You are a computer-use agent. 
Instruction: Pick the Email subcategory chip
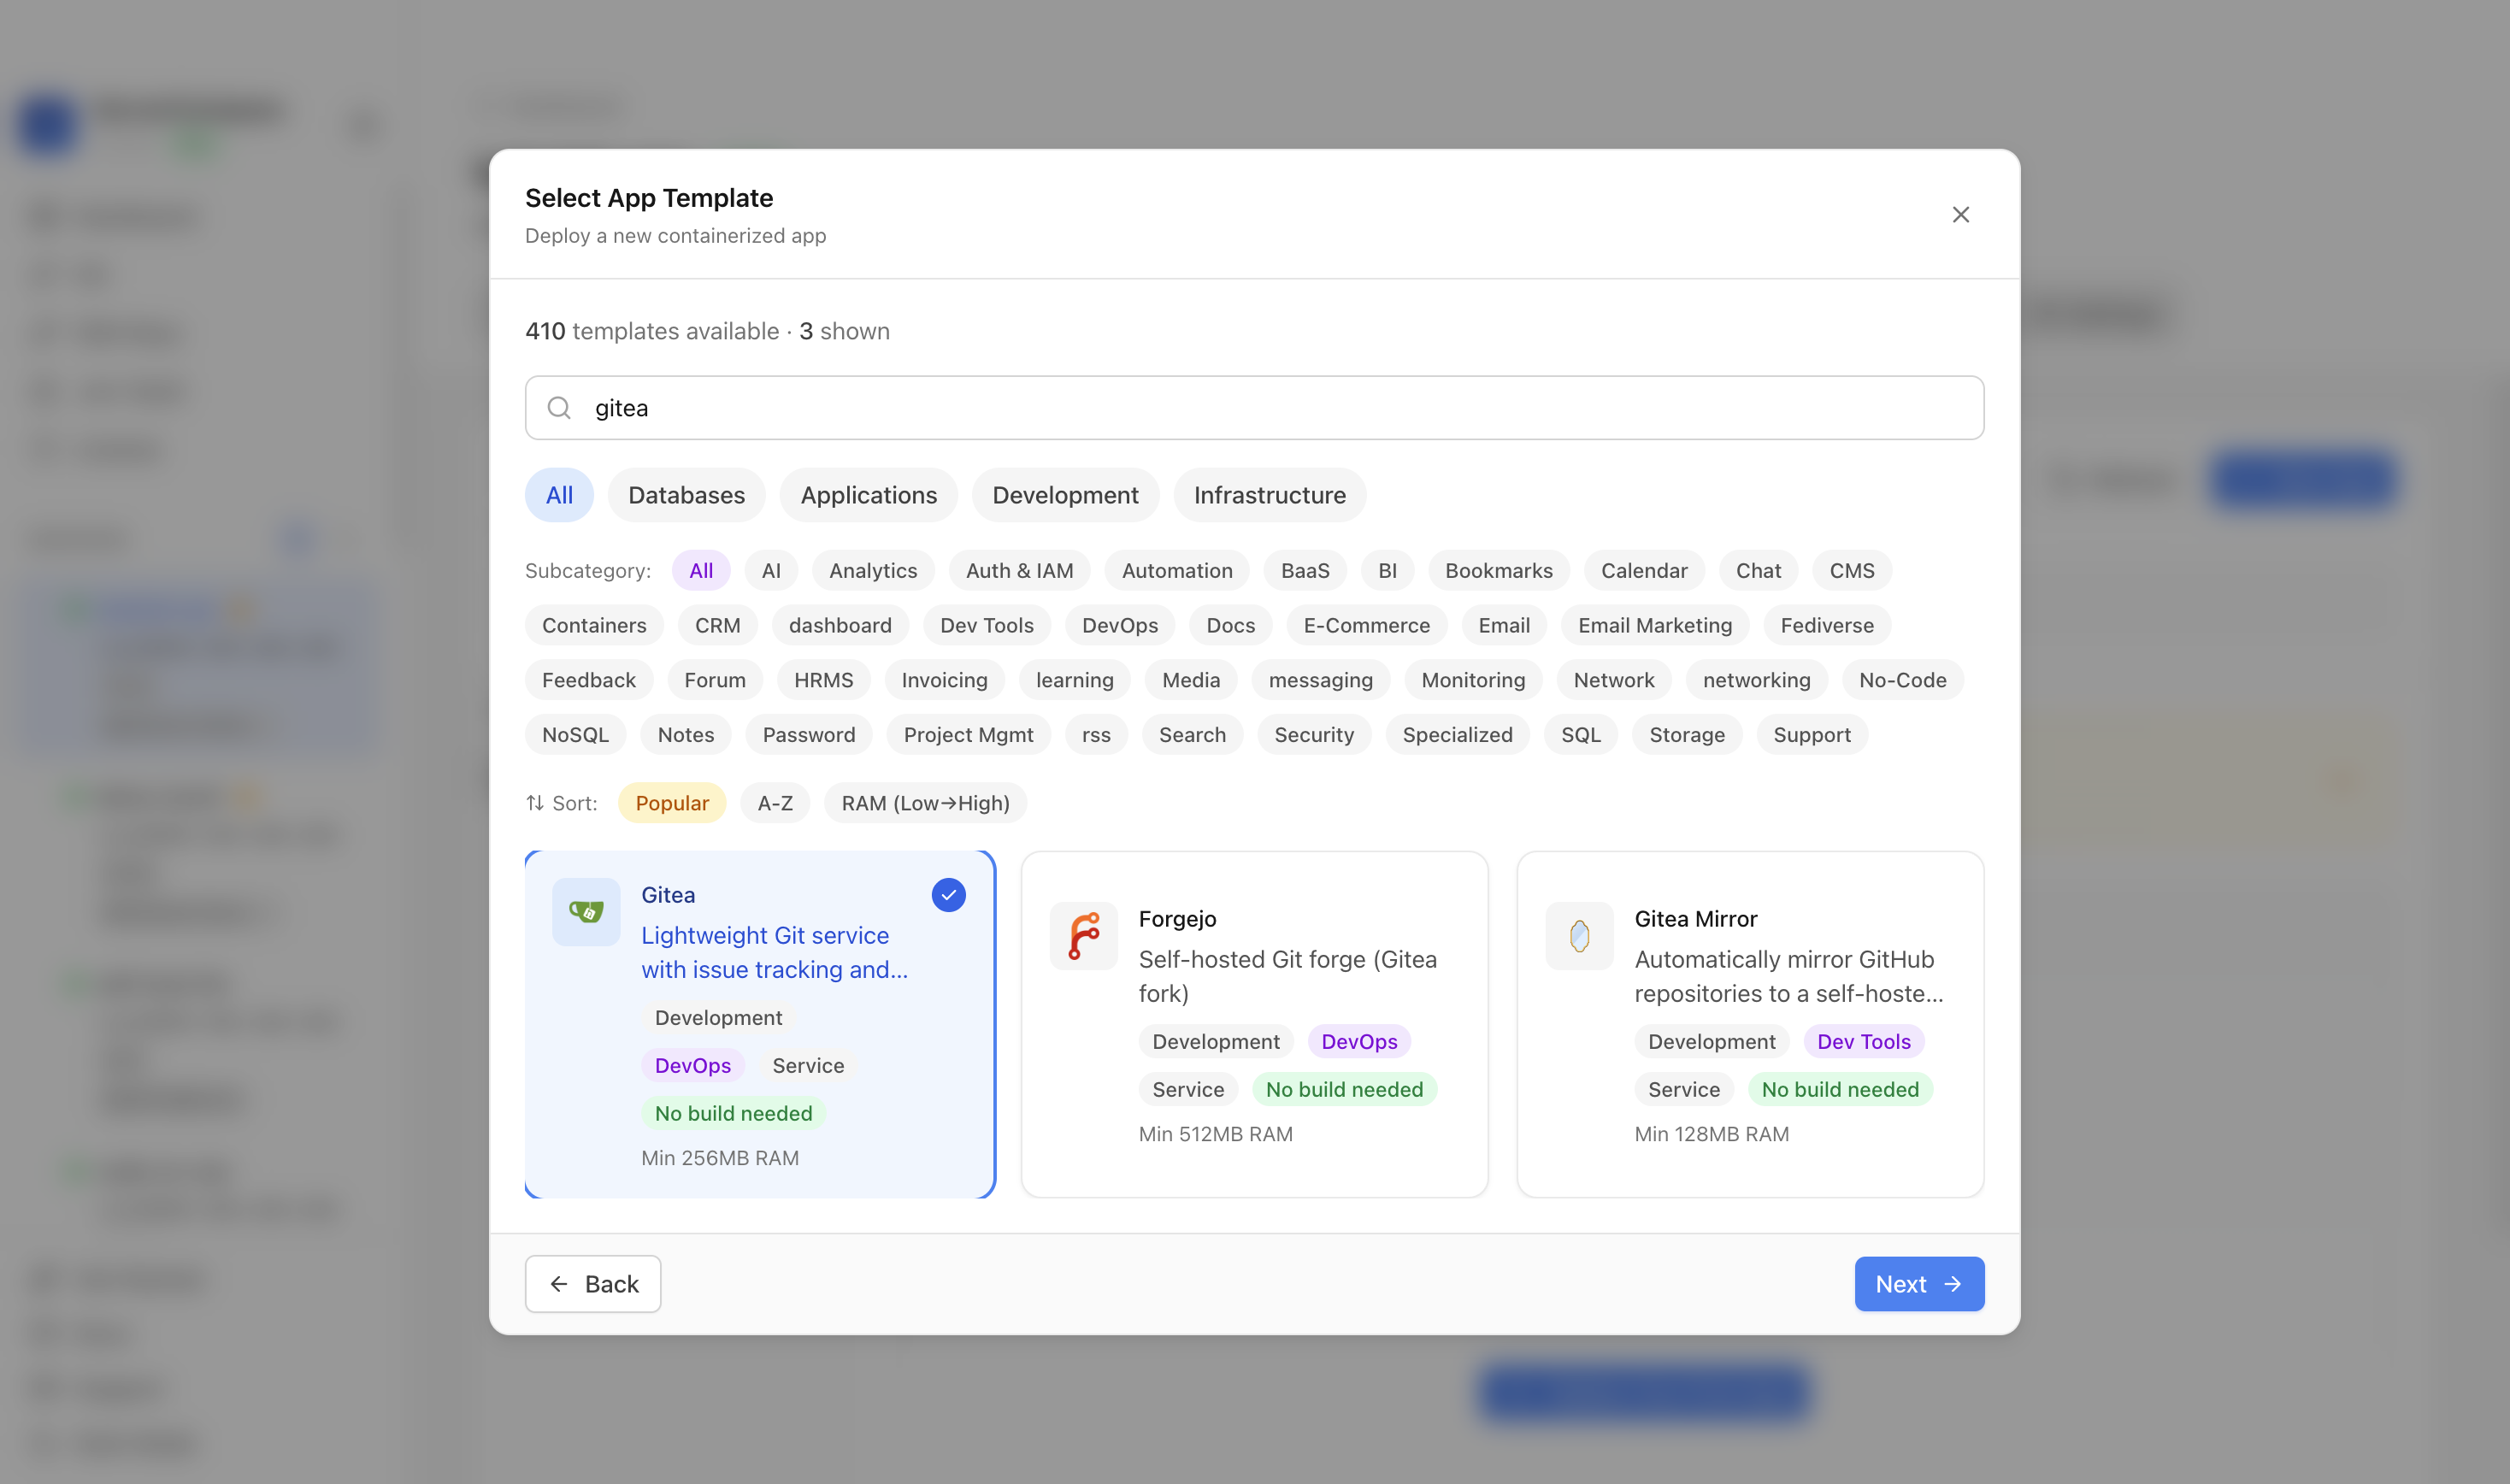pyautogui.click(x=1504, y=625)
